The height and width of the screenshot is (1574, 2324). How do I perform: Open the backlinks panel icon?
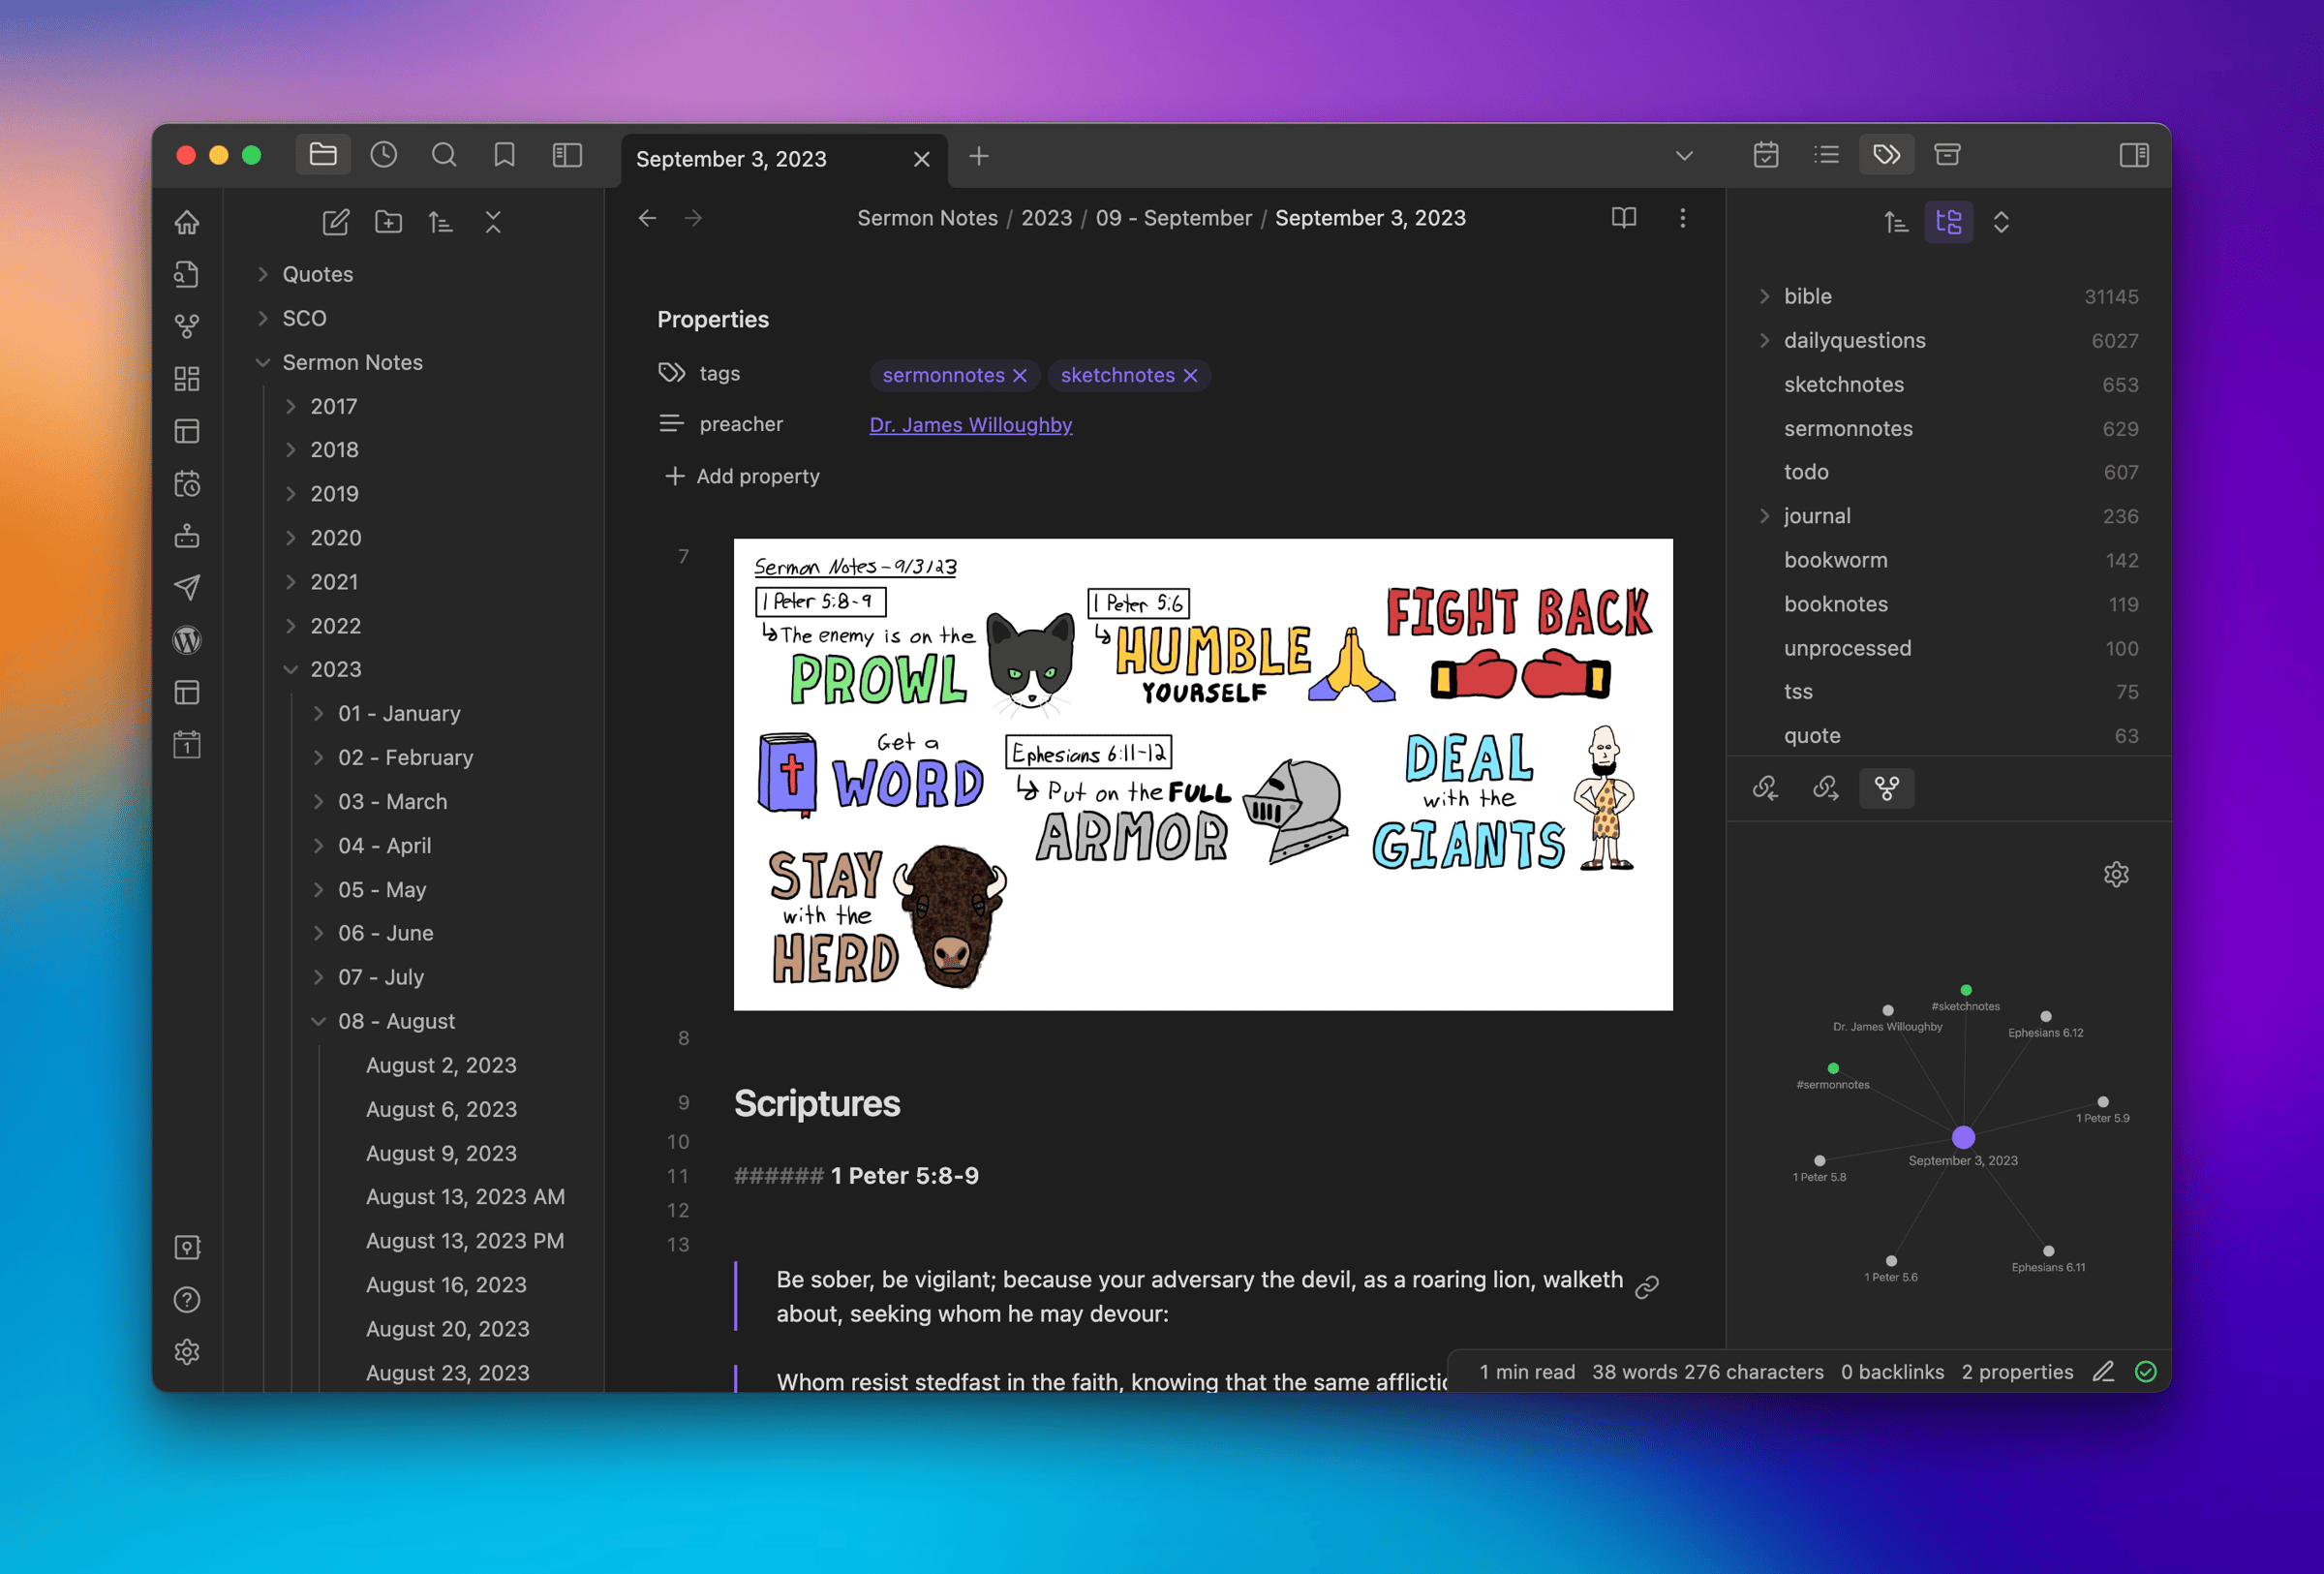pyautogui.click(x=1766, y=789)
